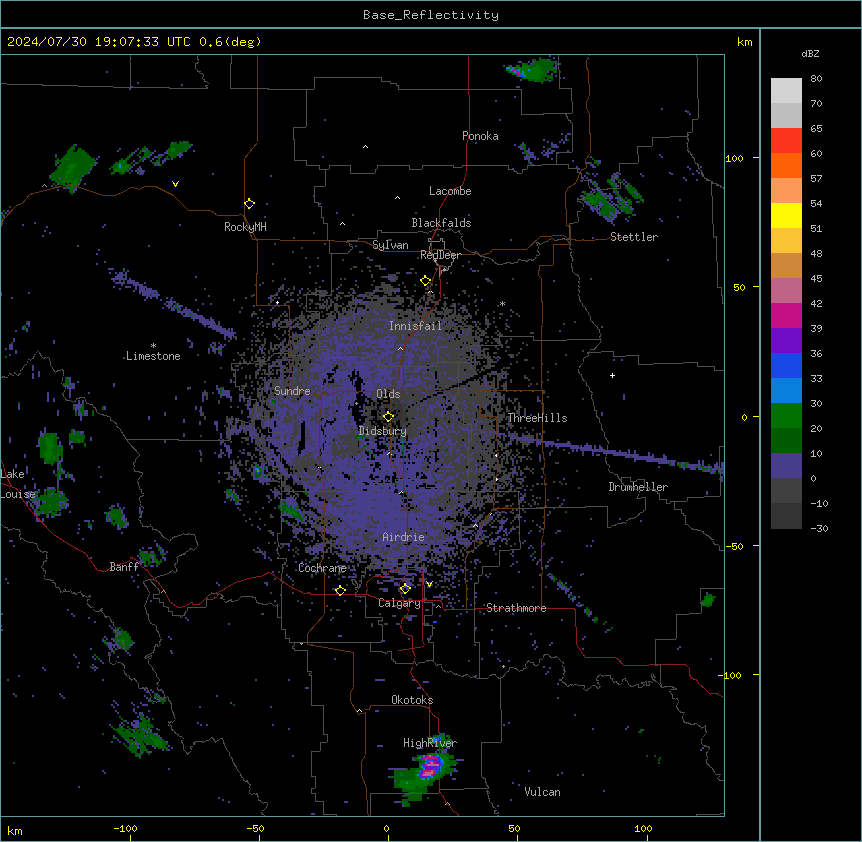This screenshot has width=862, height=842.
Task: Click the Cochrane label
Action: [322, 568]
